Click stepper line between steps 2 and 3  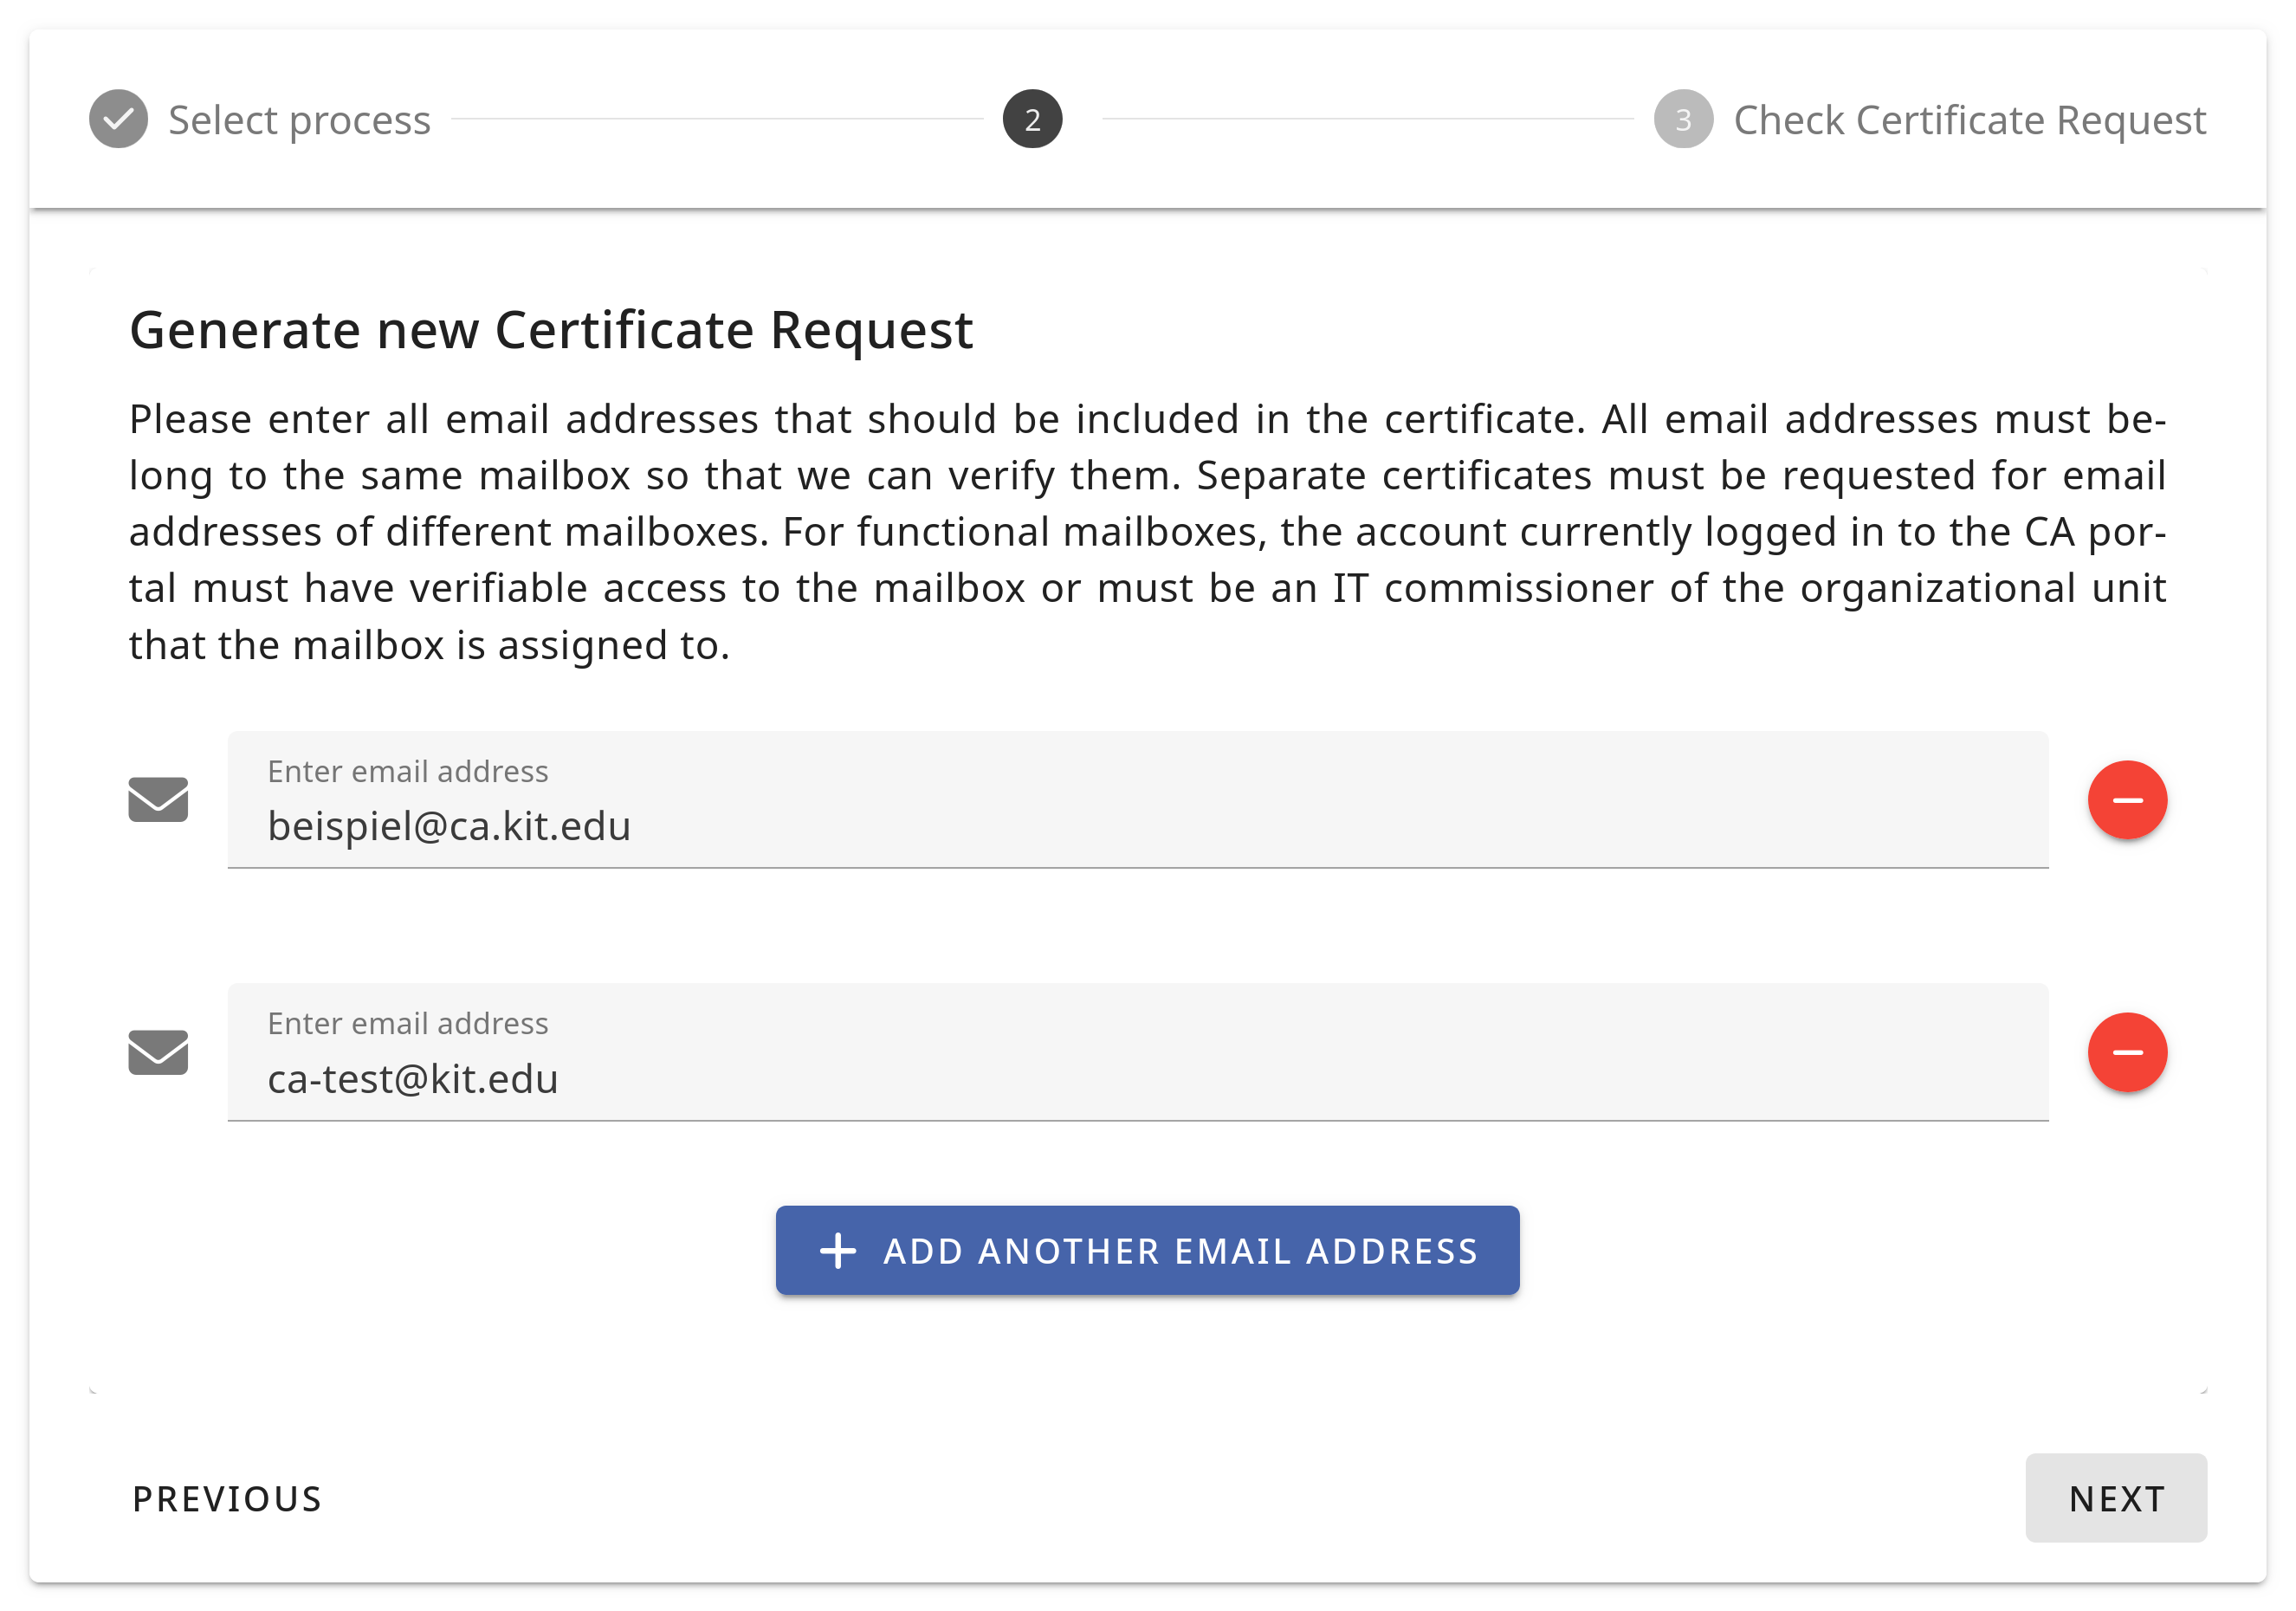[1367, 119]
